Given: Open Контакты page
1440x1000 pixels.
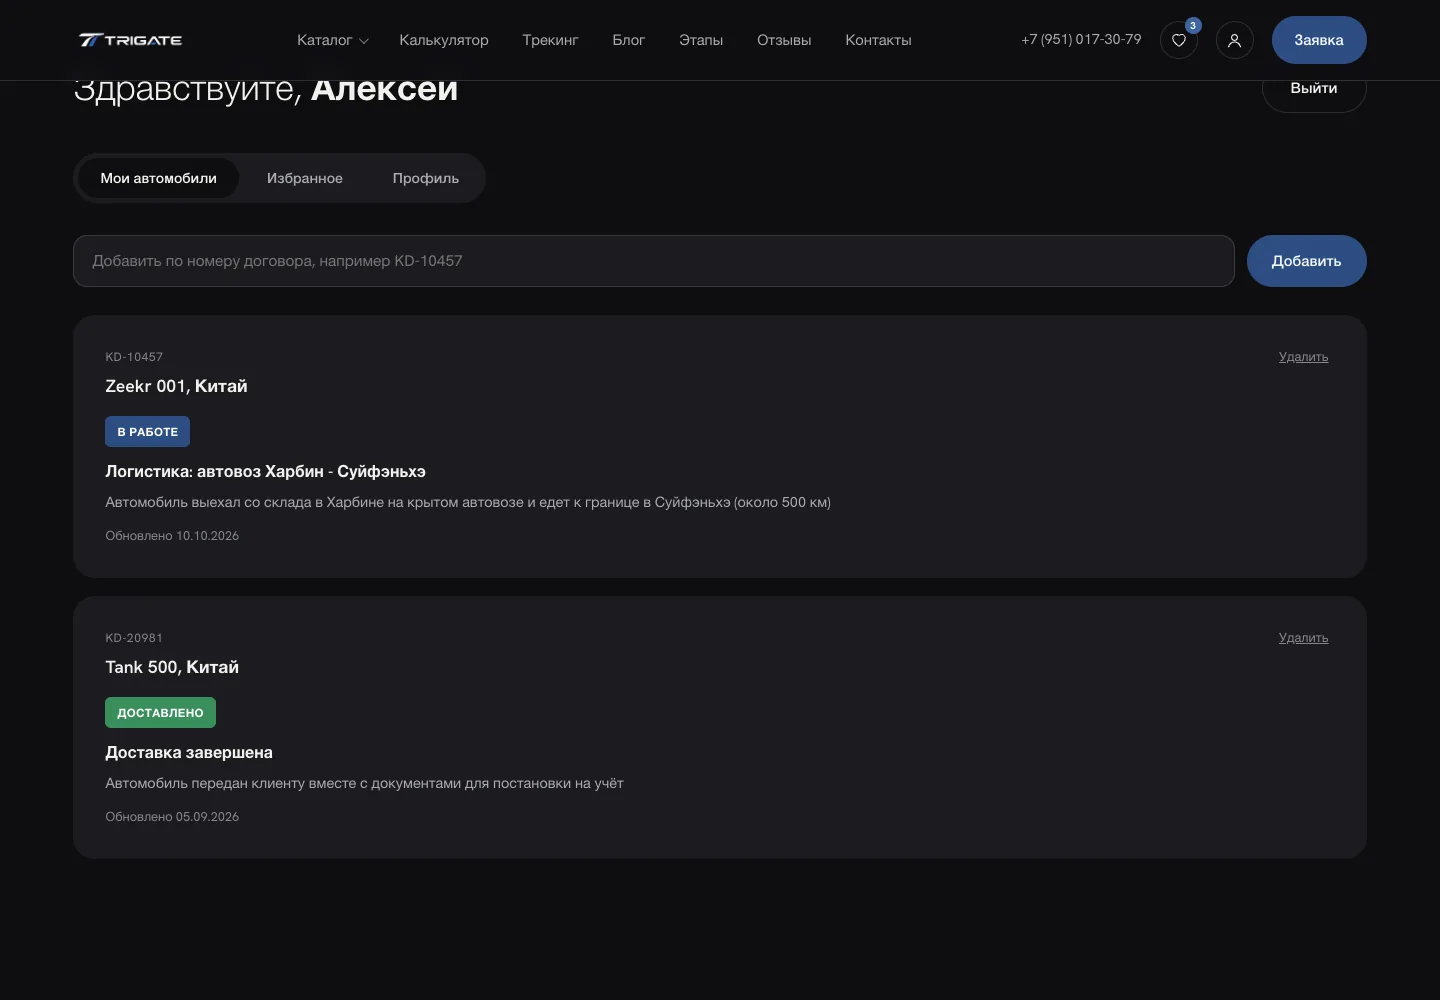Looking at the screenshot, I should (x=878, y=40).
